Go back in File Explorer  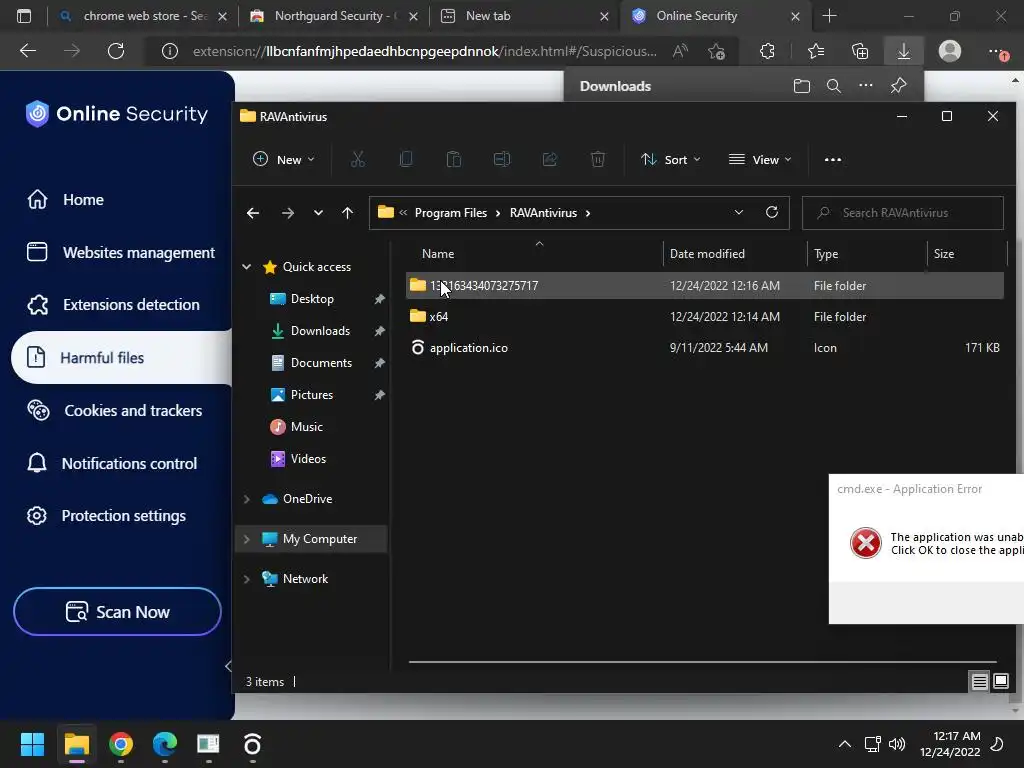[253, 213]
